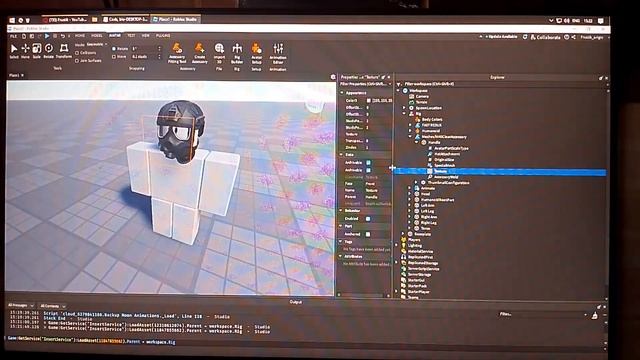
Task: Switch to the TEST ribbon tab
Action: point(131,36)
